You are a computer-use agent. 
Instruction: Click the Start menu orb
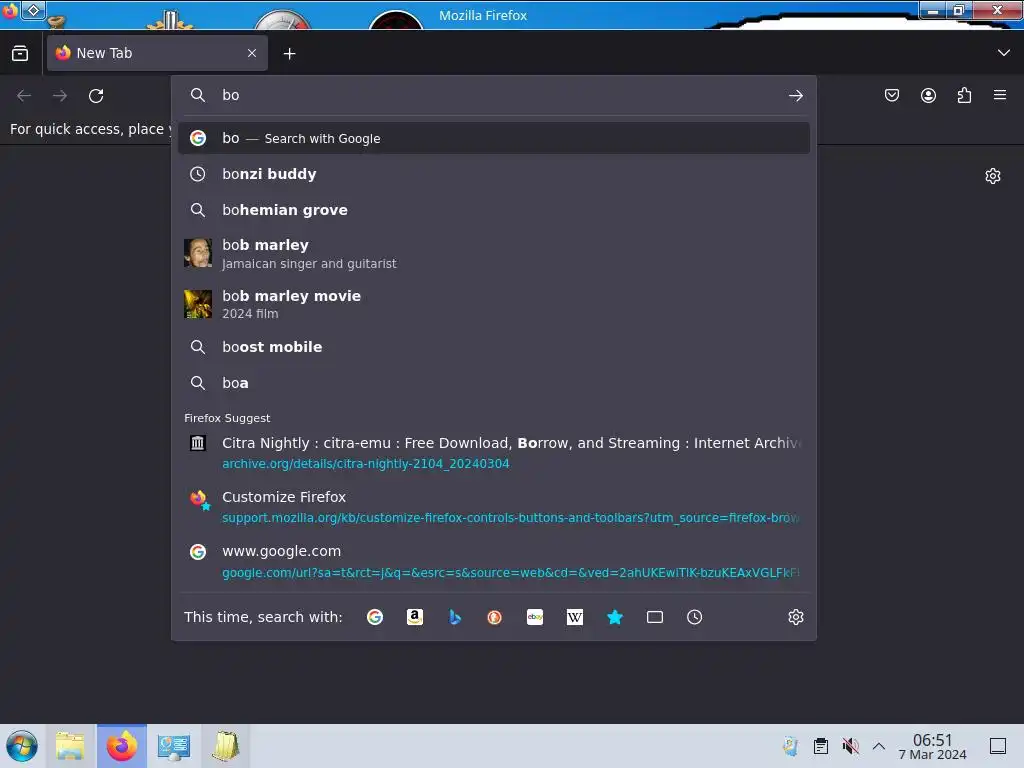(22, 746)
